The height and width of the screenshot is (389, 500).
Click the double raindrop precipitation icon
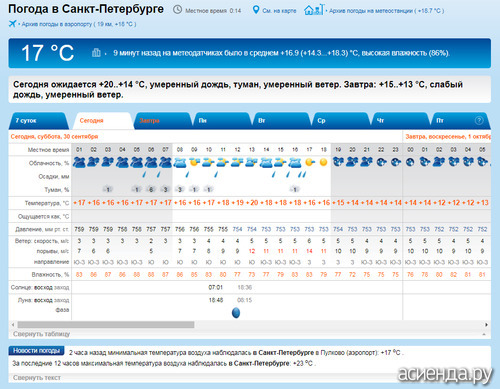click(x=302, y=174)
